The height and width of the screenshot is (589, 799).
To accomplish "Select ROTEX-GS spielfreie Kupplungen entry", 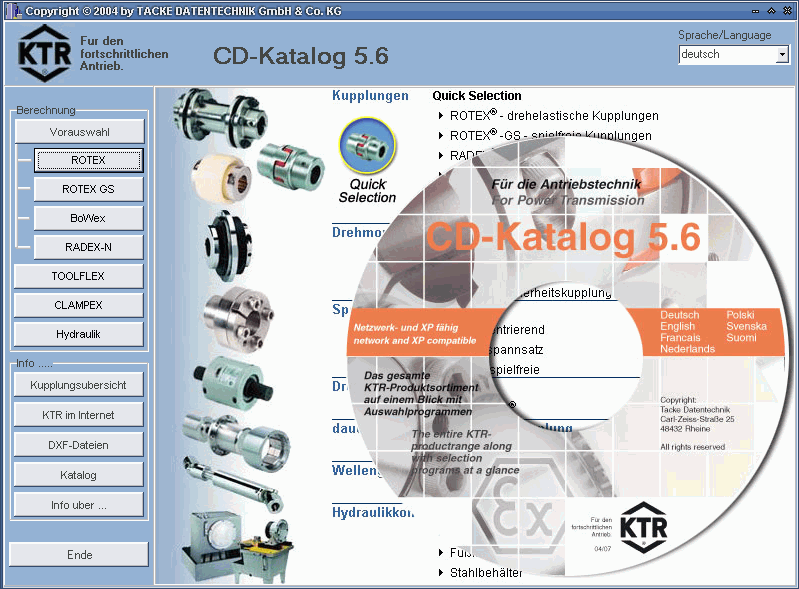I will coord(550,136).
